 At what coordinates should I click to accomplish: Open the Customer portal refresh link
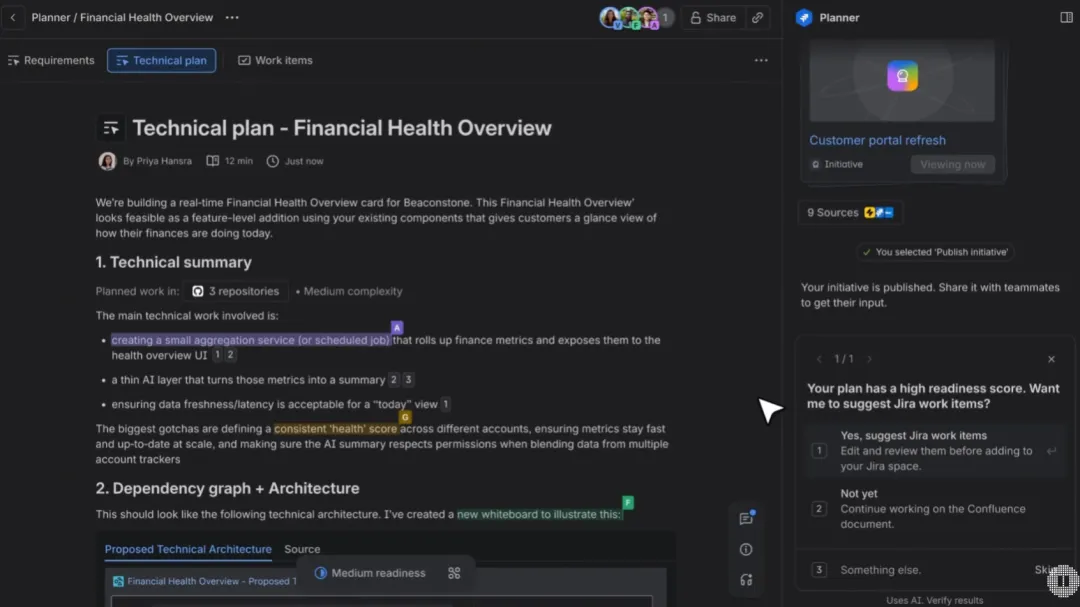[877, 141]
